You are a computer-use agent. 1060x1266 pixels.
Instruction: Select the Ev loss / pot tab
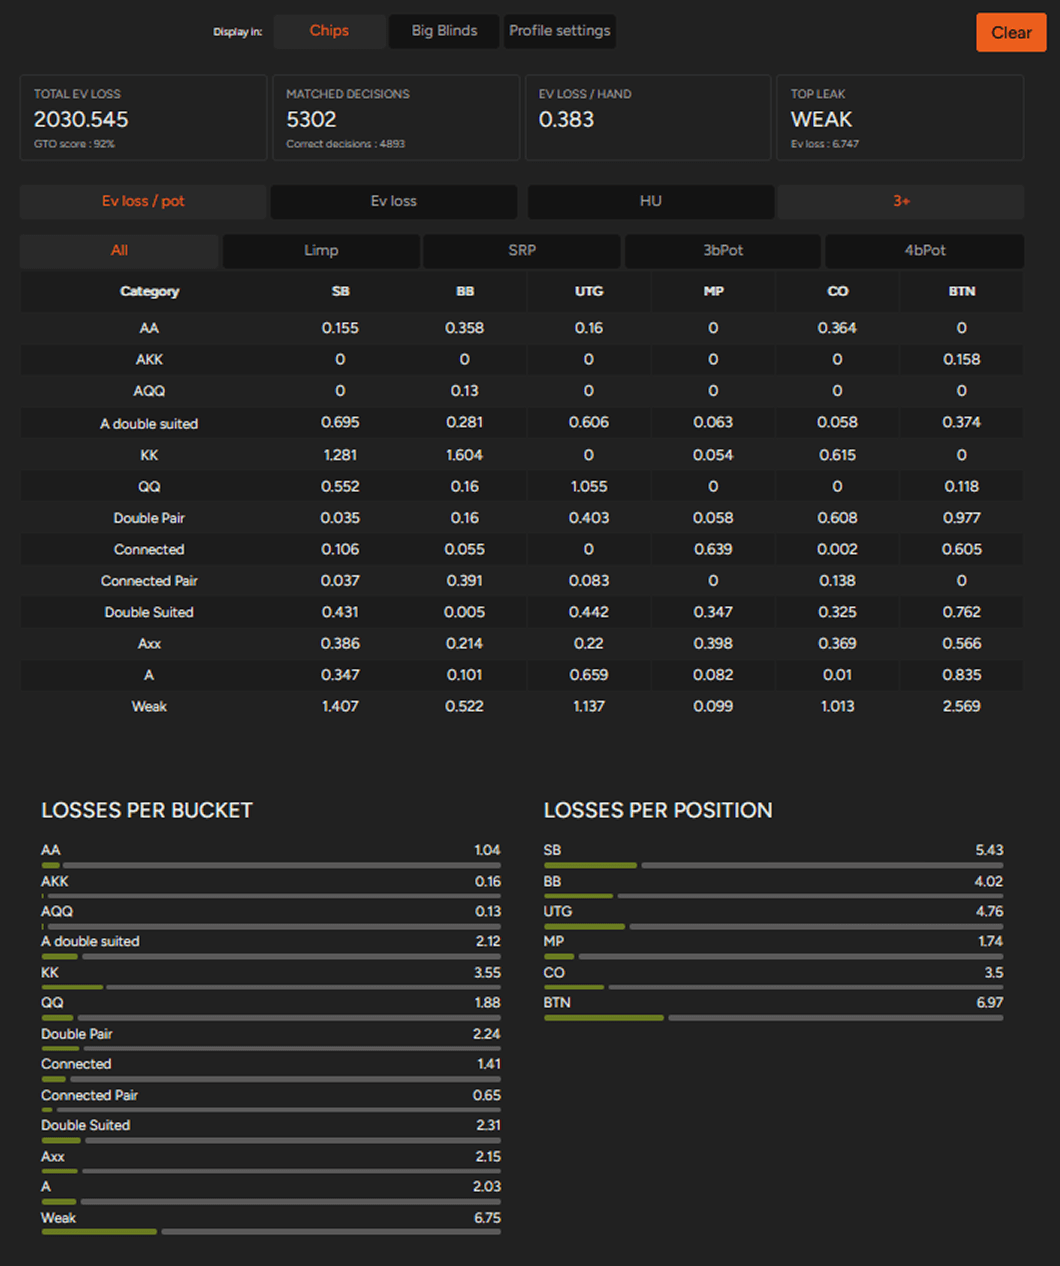(x=143, y=201)
